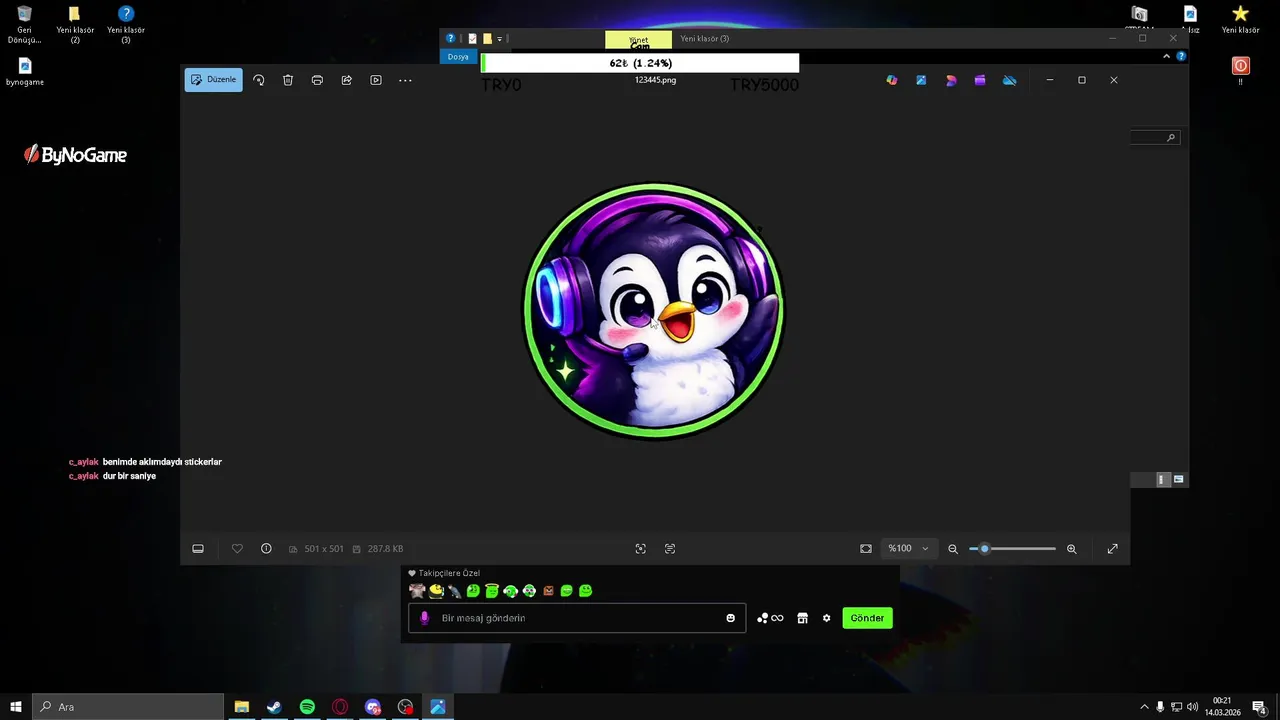Image resolution: width=1280 pixels, height=720 pixels.
Task: Open the %100 zoom level dropdown
Action: click(x=908, y=549)
